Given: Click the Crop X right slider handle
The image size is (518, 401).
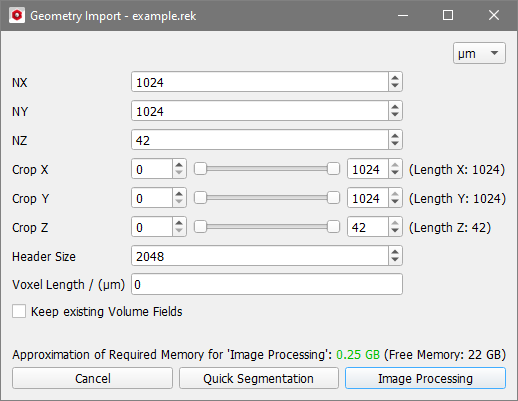Looking at the screenshot, I should [333, 169].
